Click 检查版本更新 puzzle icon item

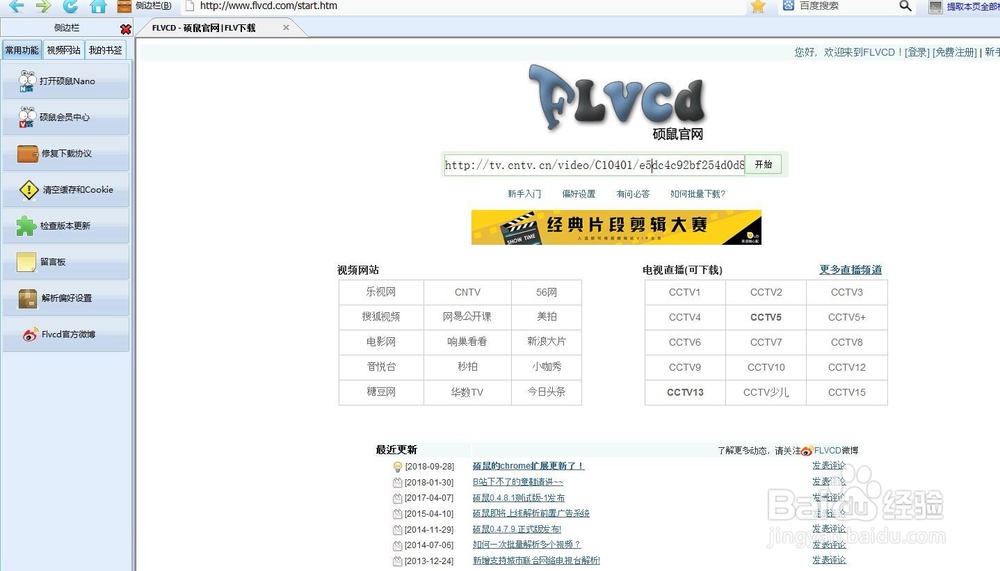click(x=66, y=225)
